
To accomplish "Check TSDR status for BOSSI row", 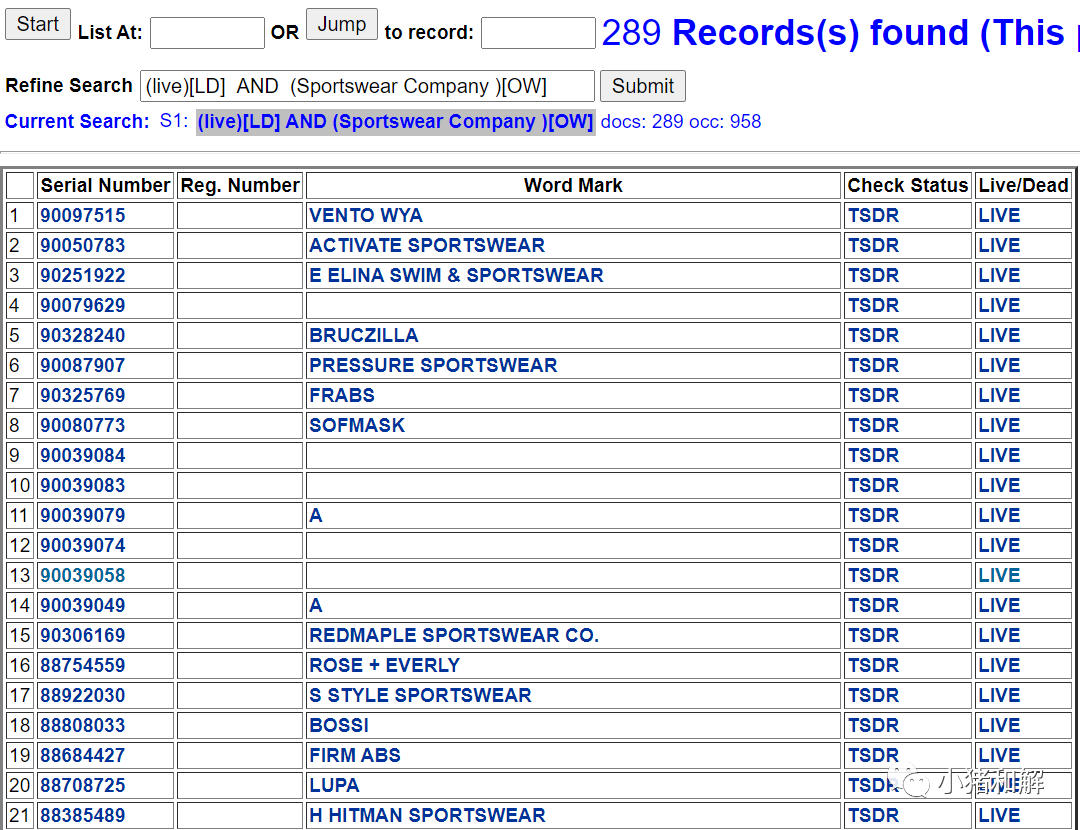I will (873, 725).
